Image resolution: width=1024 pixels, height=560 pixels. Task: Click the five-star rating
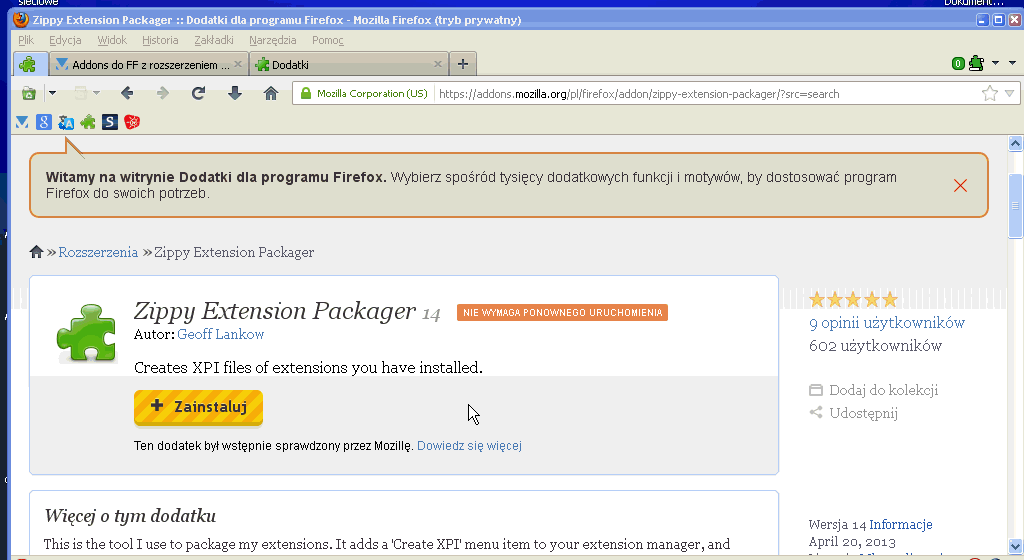coord(854,300)
